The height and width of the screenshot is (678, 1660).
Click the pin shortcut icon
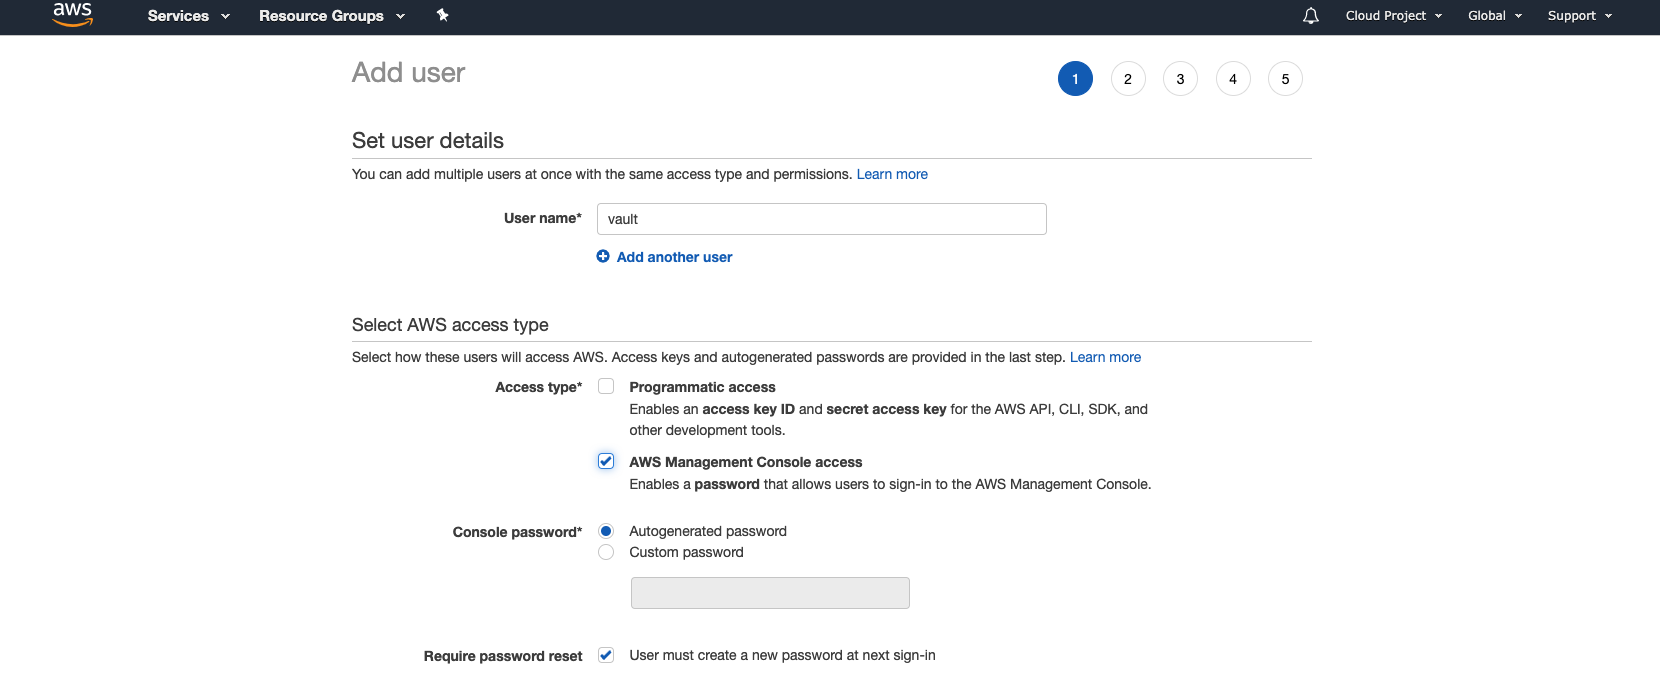click(x=442, y=15)
